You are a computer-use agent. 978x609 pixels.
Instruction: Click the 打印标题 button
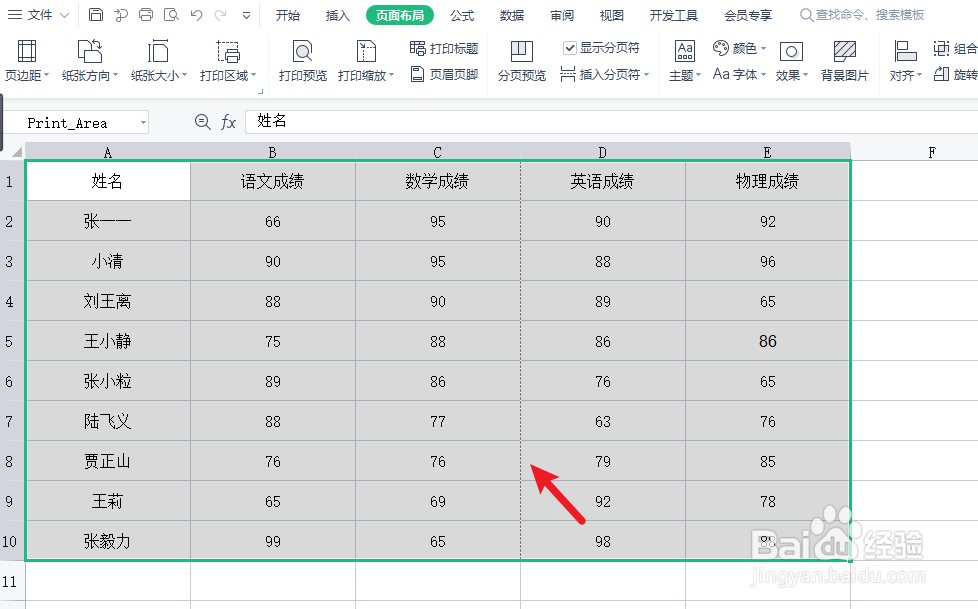point(444,48)
